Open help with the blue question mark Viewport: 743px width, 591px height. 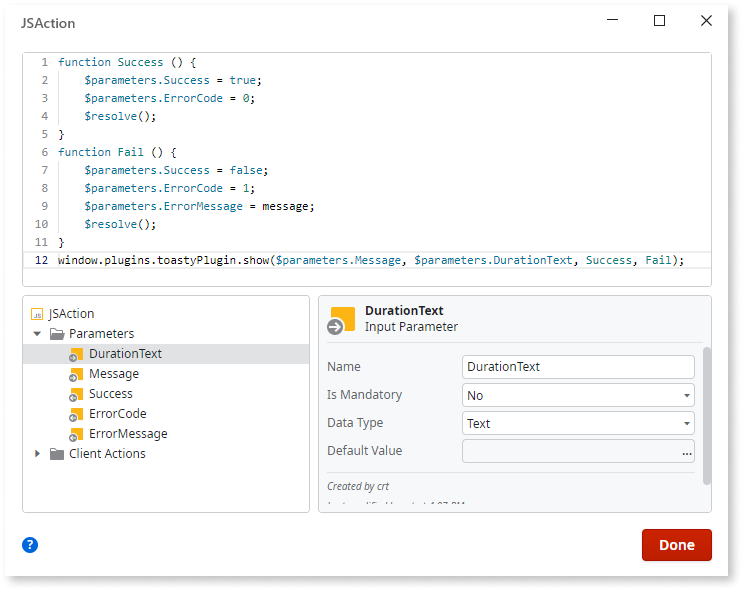point(30,545)
